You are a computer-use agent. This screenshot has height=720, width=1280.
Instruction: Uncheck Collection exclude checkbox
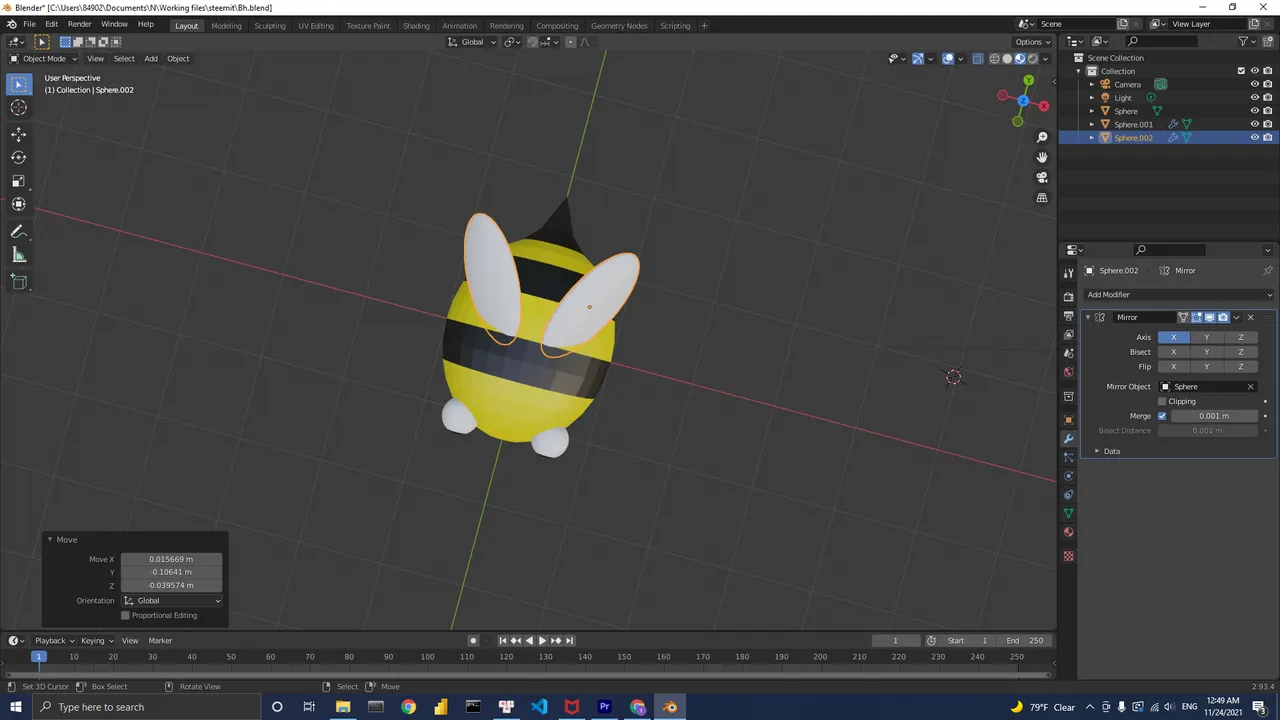[x=1241, y=71]
